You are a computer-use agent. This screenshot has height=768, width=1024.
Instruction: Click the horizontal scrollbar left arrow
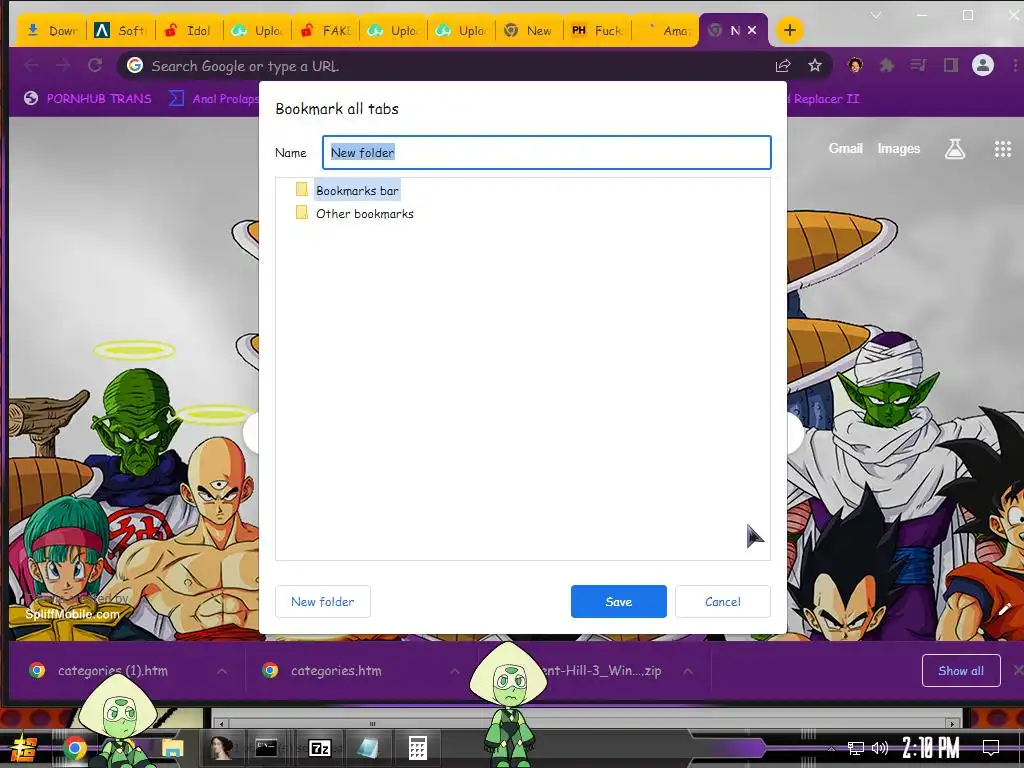pyautogui.click(x=221, y=724)
